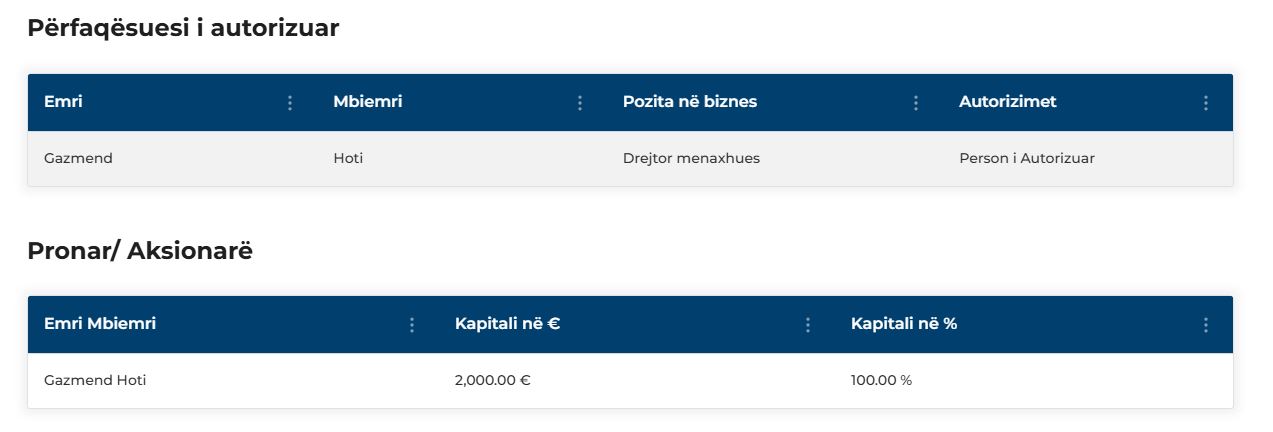Sort by the Emri column header
This screenshot has height=432, width=1273.
point(63,102)
